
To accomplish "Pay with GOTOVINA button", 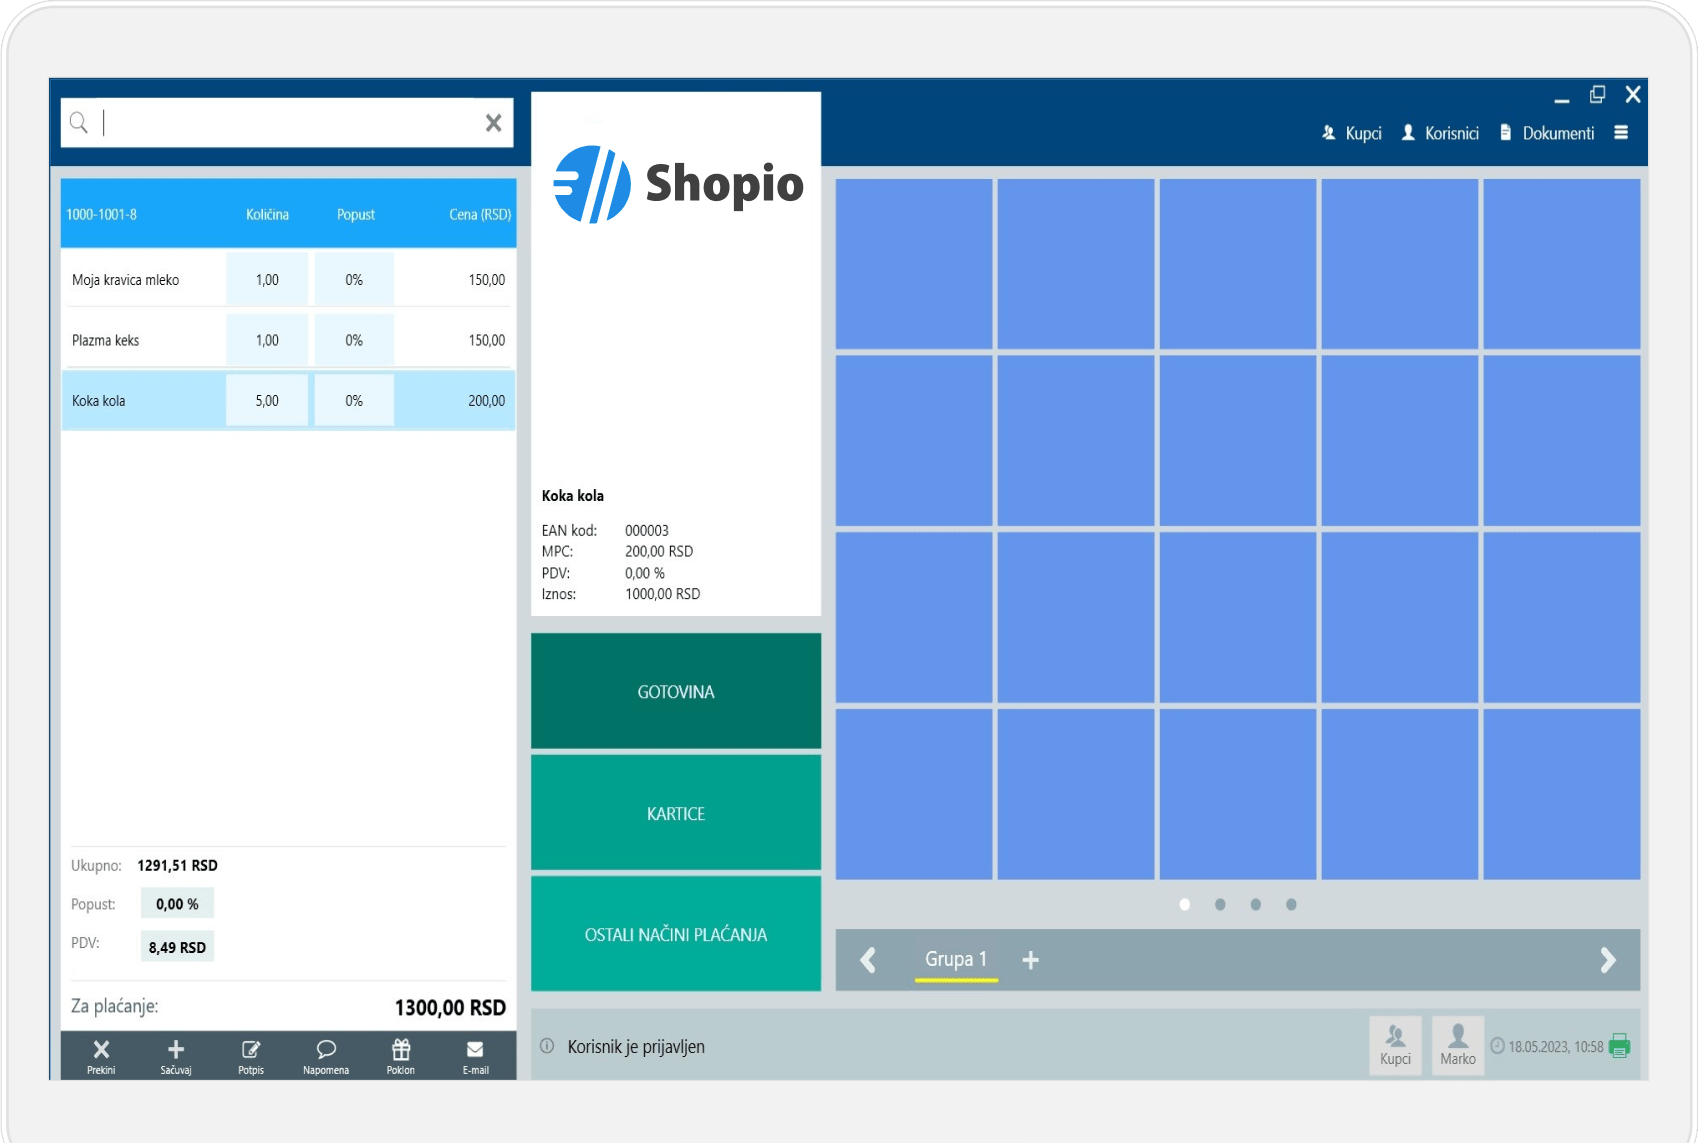I will 676,691.
